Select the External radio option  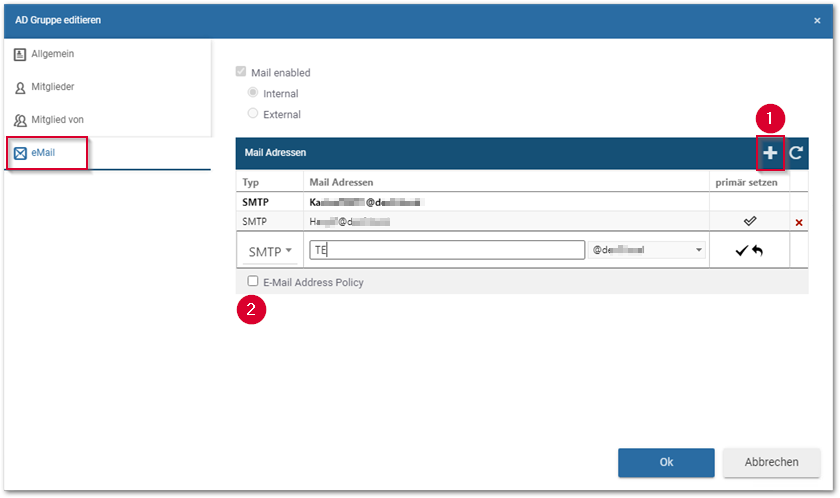[x=253, y=114]
